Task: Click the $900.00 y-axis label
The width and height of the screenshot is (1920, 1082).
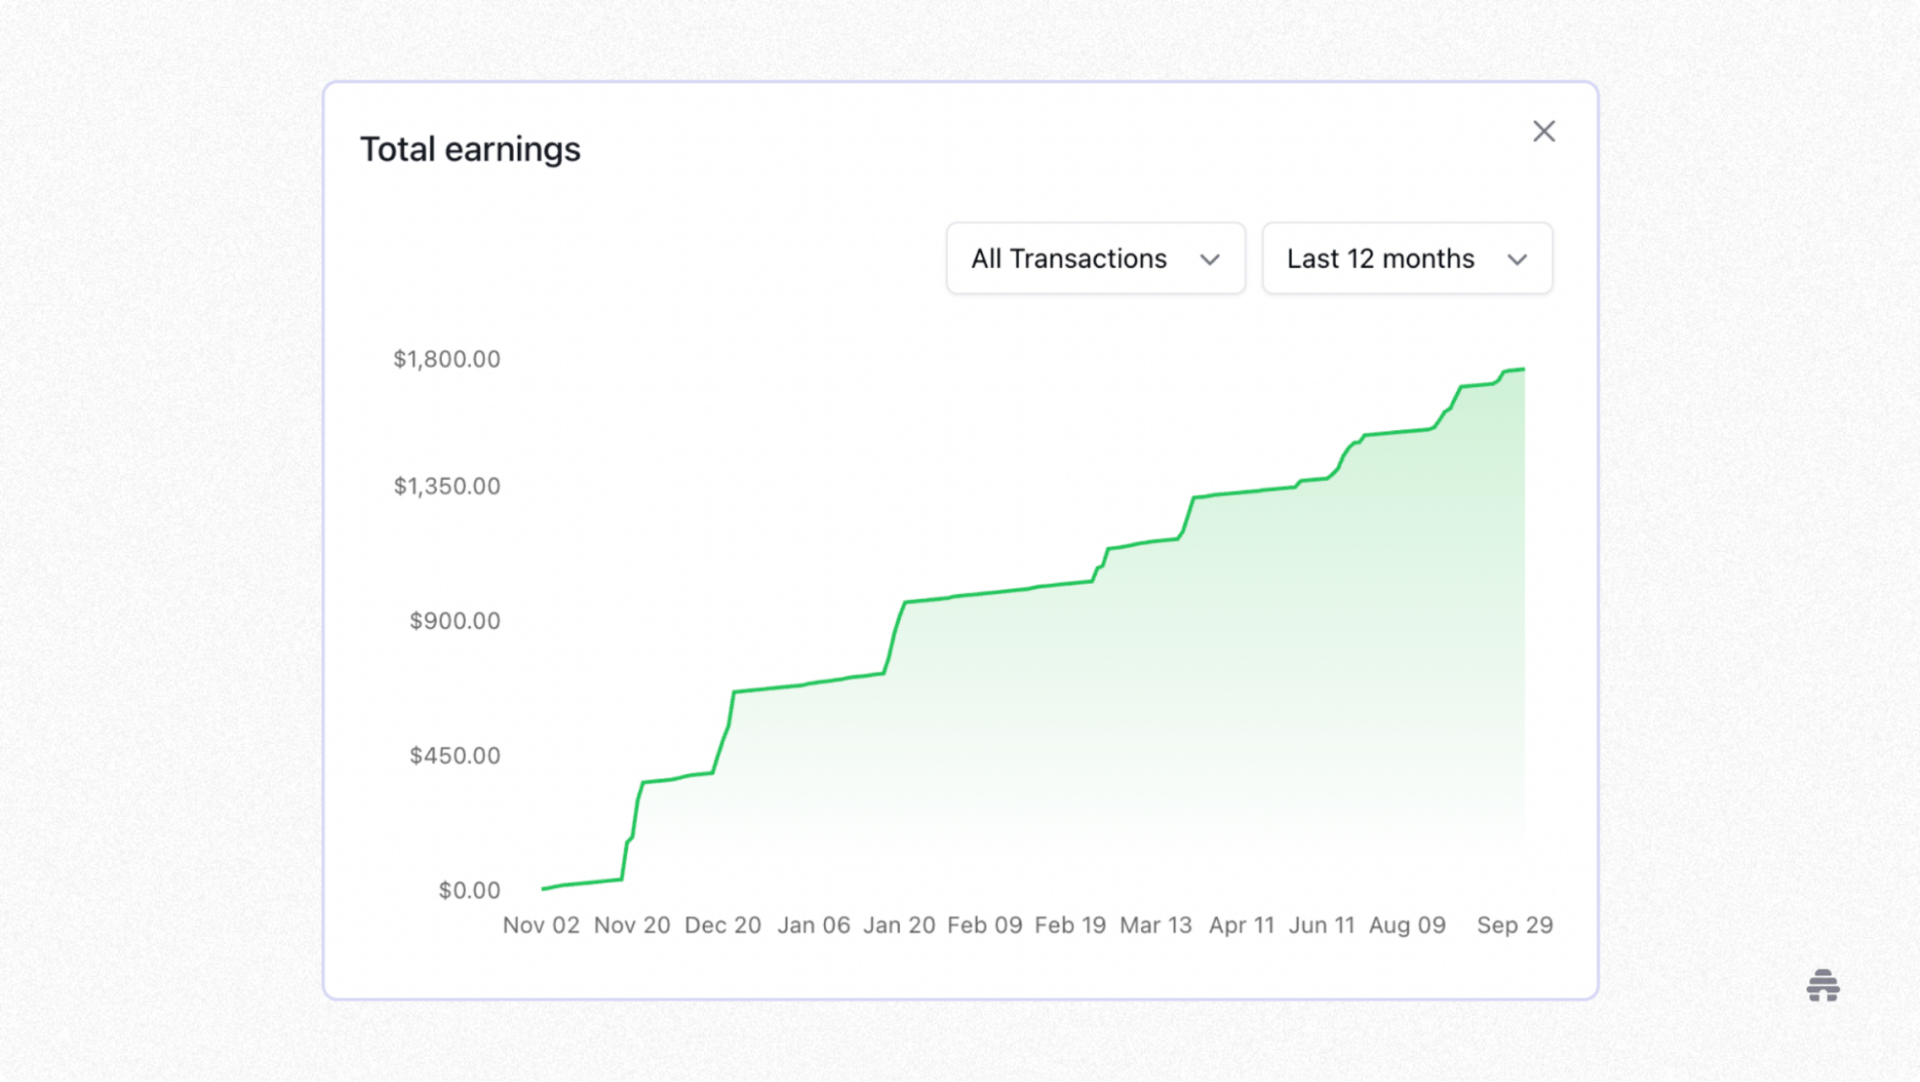Action: point(454,621)
